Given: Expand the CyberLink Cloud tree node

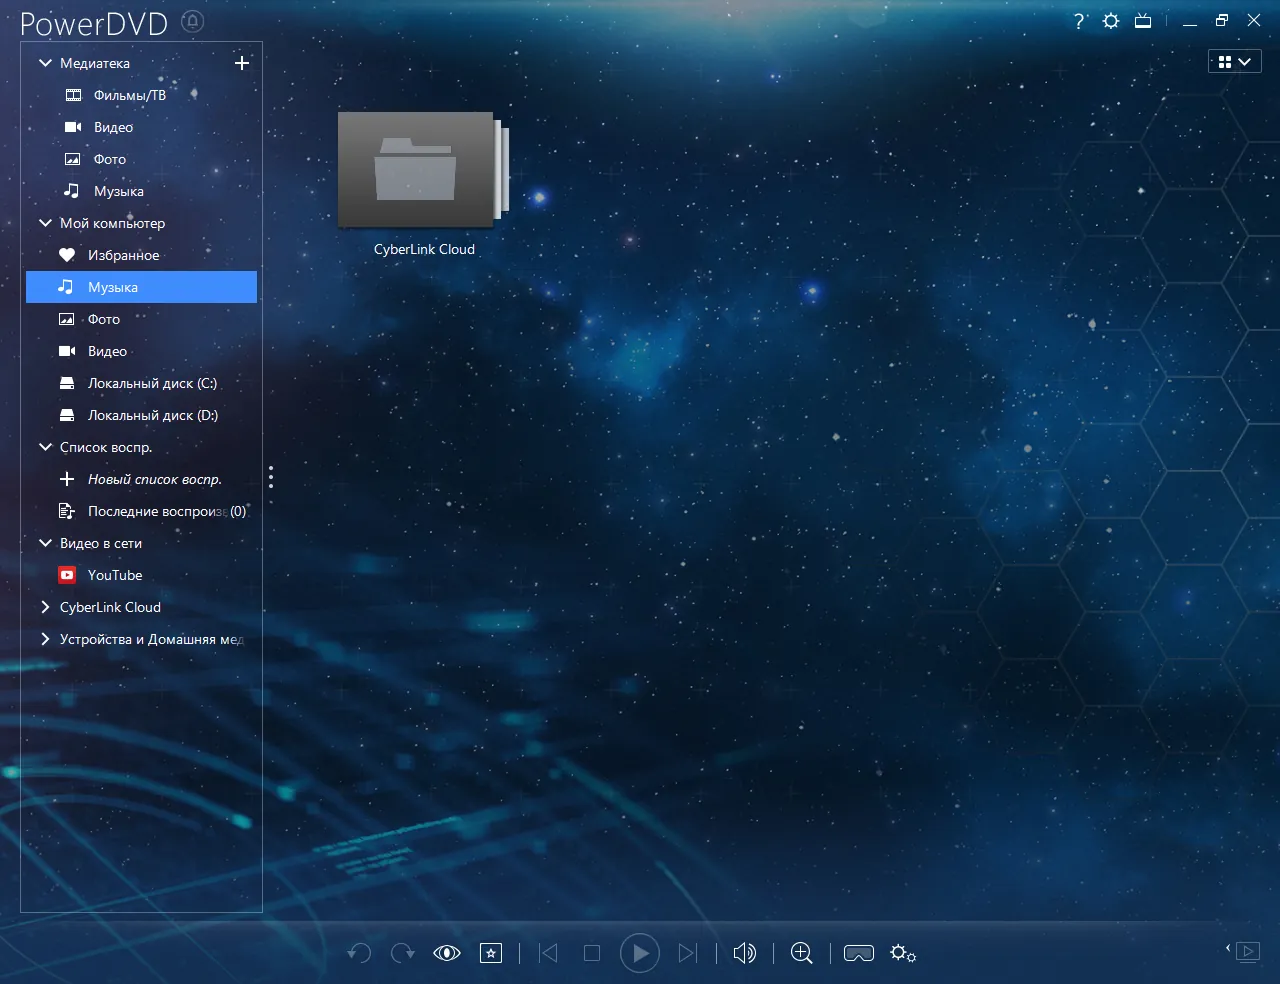Looking at the screenshot, I should (x=45, y=607).
